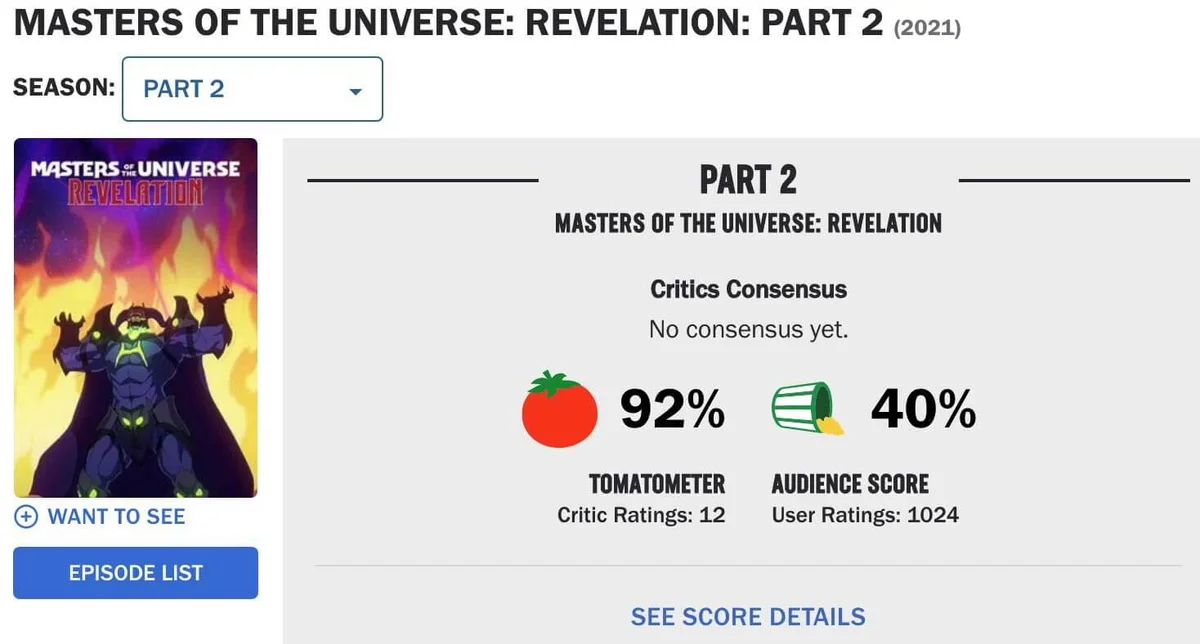The height and width of the screenshot is (644, 1200).
Task: Click the dropdown arrow beside PART 2
Action: click(x=355, y=90)
